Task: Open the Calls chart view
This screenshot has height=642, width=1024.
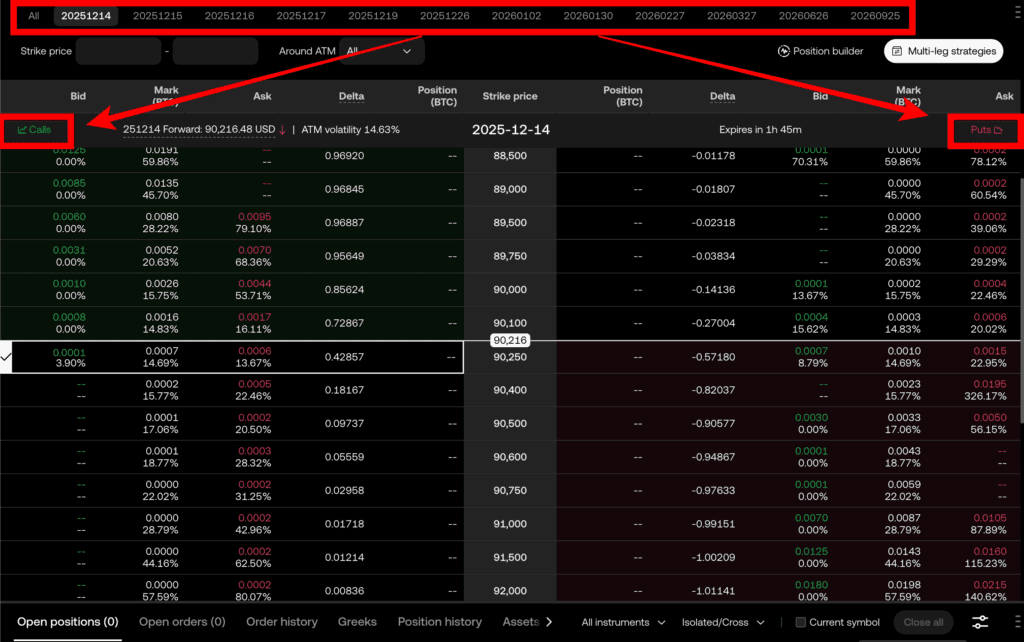Action: (x=35, y=130)
